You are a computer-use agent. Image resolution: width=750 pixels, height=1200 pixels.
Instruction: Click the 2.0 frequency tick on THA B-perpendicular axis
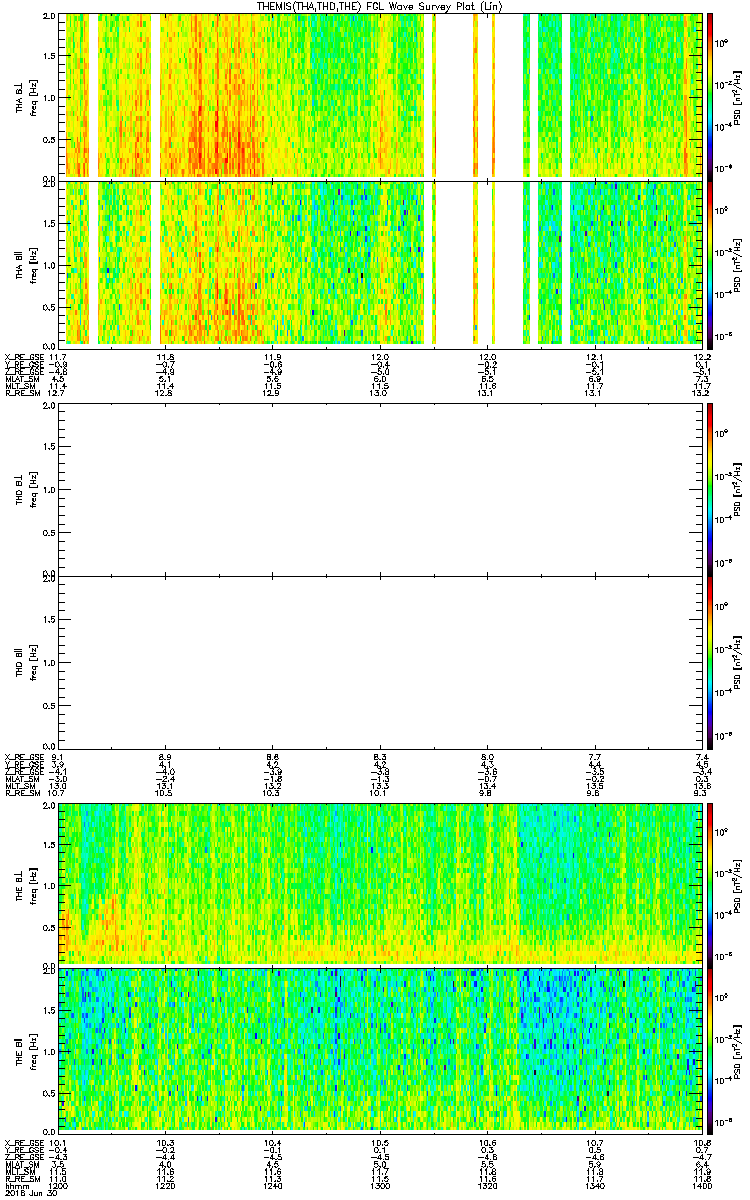(50, 17)
